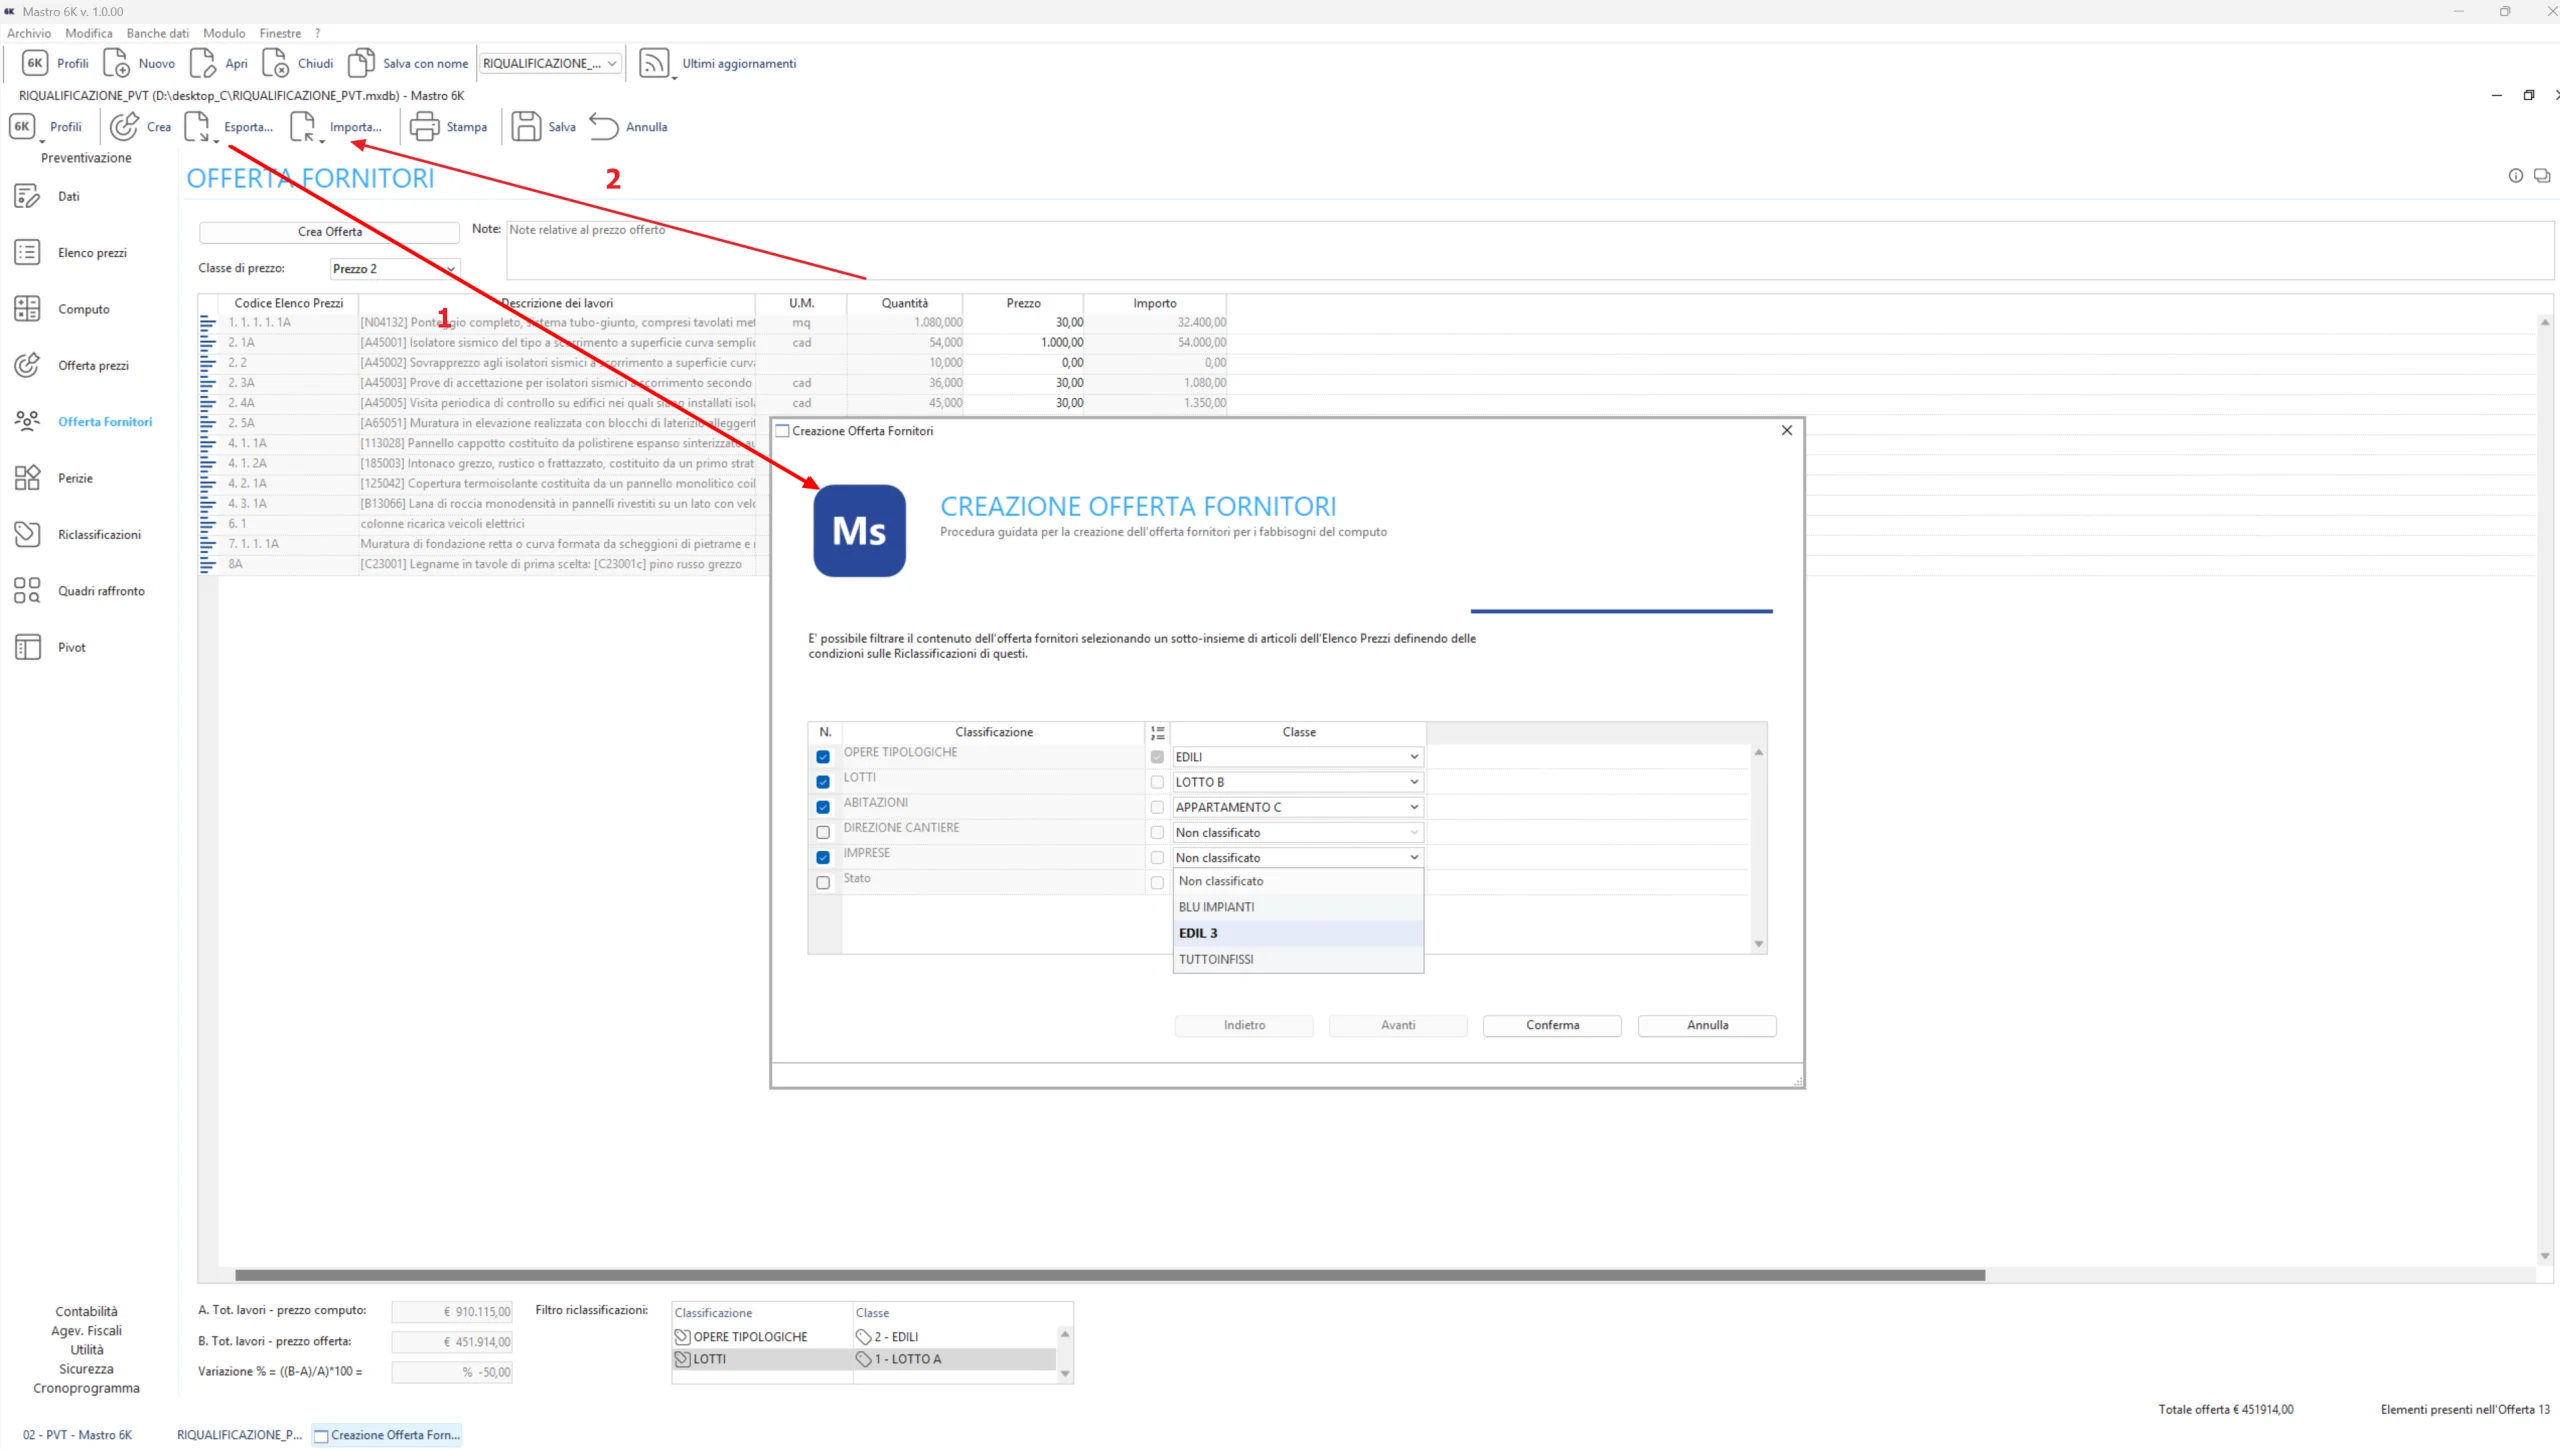
Task: Open the Banche dati menu
Action: [157, 33]
